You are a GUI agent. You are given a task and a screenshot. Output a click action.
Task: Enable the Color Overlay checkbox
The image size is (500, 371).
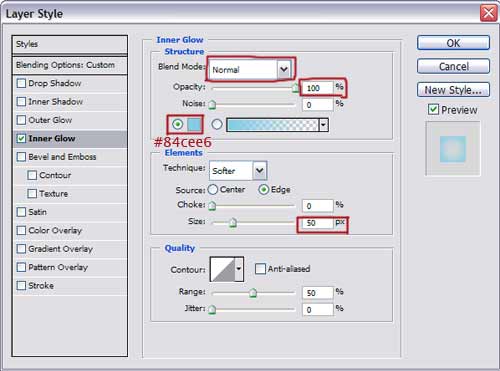[21, 230]
